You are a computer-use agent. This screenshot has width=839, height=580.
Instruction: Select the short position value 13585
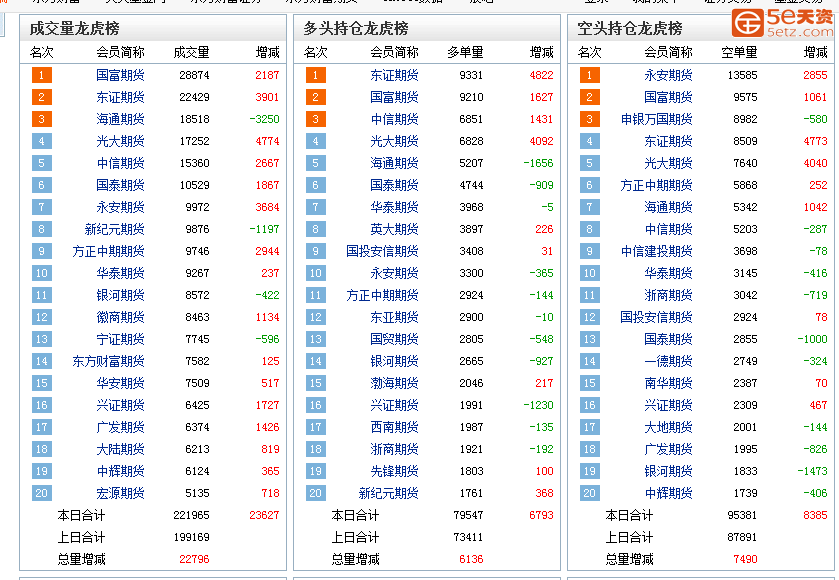[742, 75]
